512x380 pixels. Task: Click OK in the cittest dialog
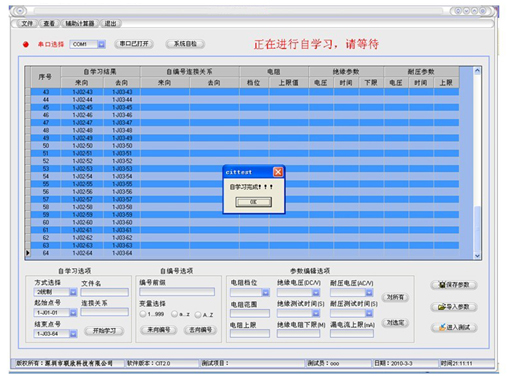(x=253, y=202)
